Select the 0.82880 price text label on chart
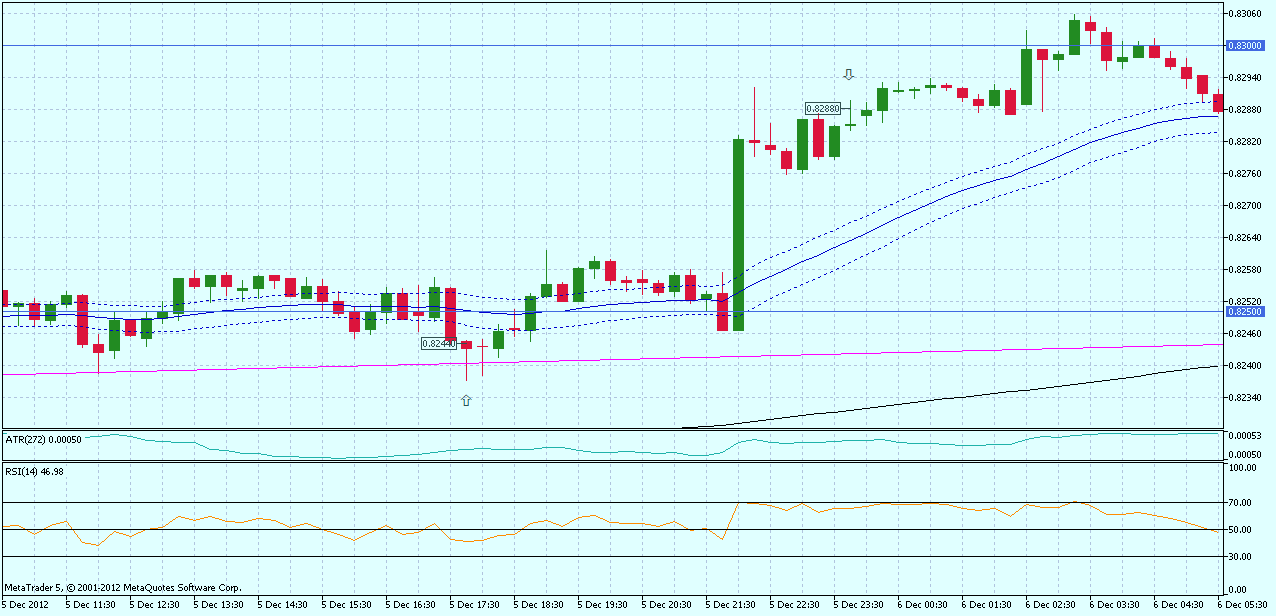Image resolution: width=1276 pixels, height=616 pixels. click(x=824, y=108)
